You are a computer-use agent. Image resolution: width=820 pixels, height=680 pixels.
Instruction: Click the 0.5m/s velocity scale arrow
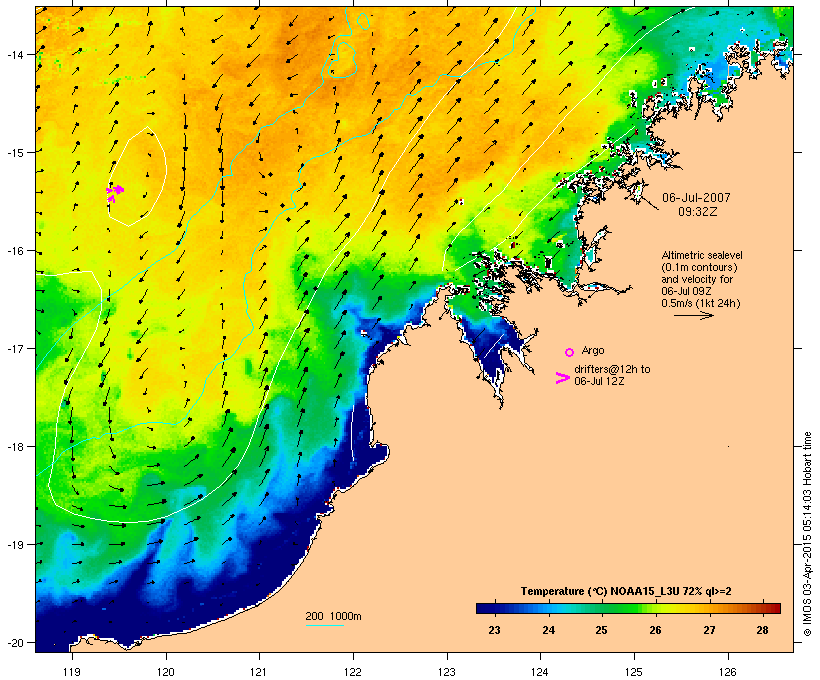(694, 315)
